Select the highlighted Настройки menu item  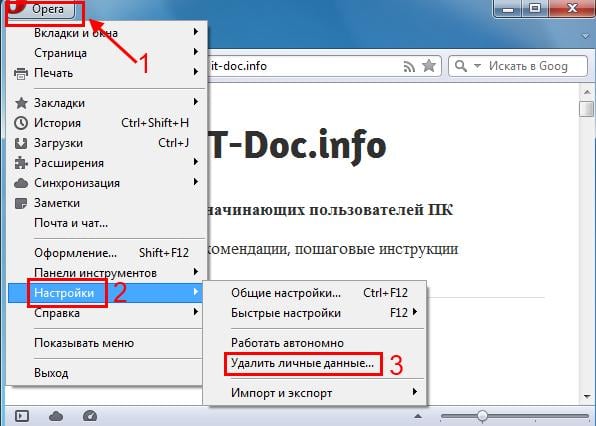105,293
